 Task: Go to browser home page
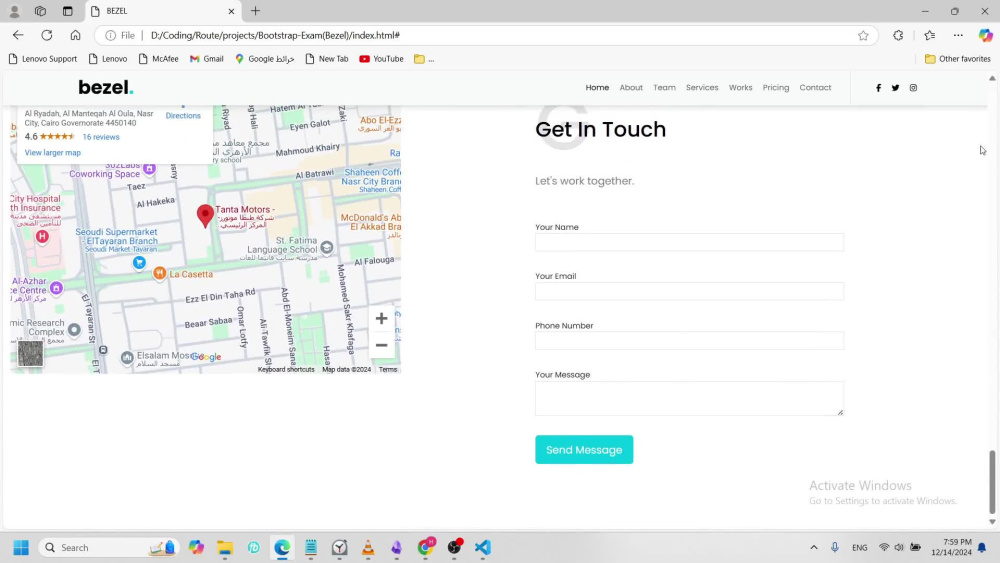click(x=75, y=35)
